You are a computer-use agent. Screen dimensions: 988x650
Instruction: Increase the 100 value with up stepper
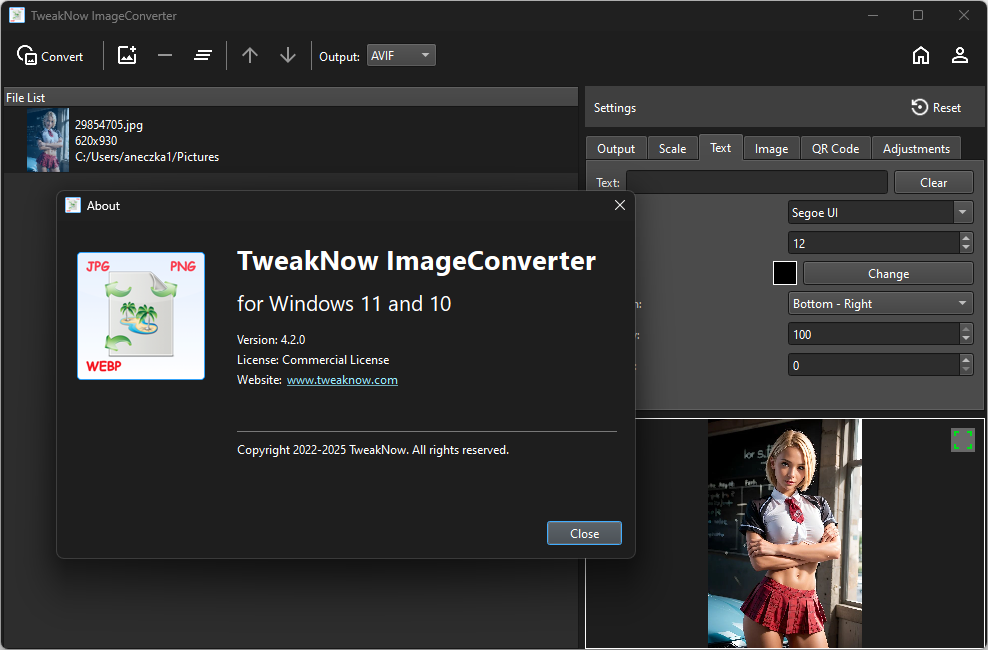point(966,329)
